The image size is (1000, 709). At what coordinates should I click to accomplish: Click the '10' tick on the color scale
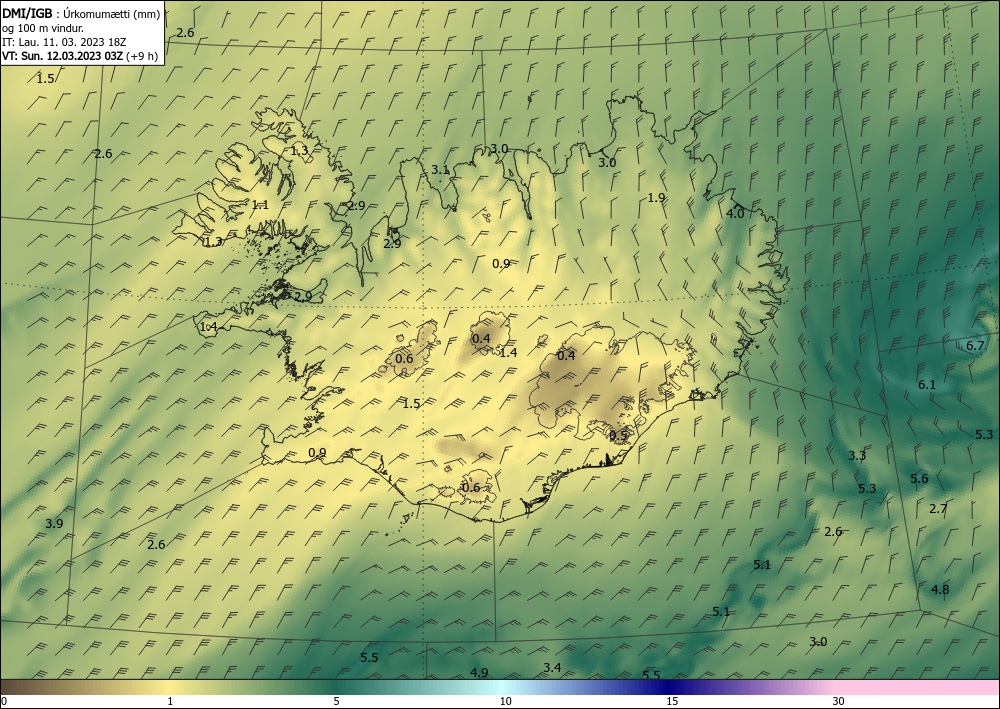tap(506, 701)
